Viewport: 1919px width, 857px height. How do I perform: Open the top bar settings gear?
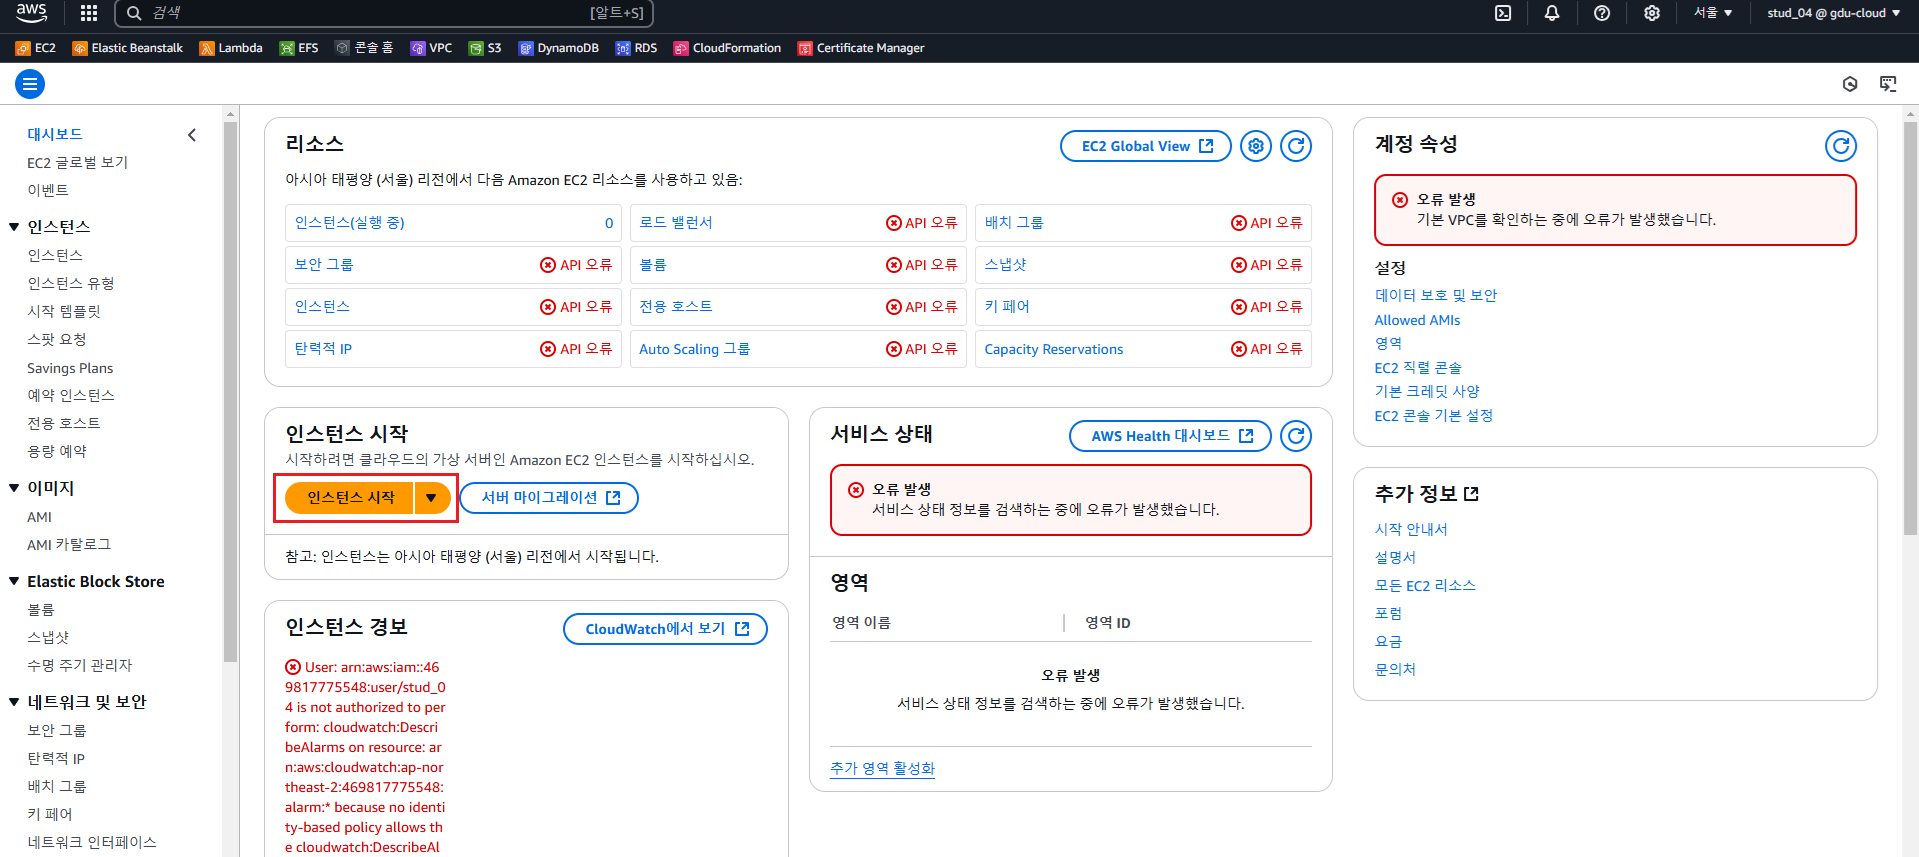(1652, 13)
